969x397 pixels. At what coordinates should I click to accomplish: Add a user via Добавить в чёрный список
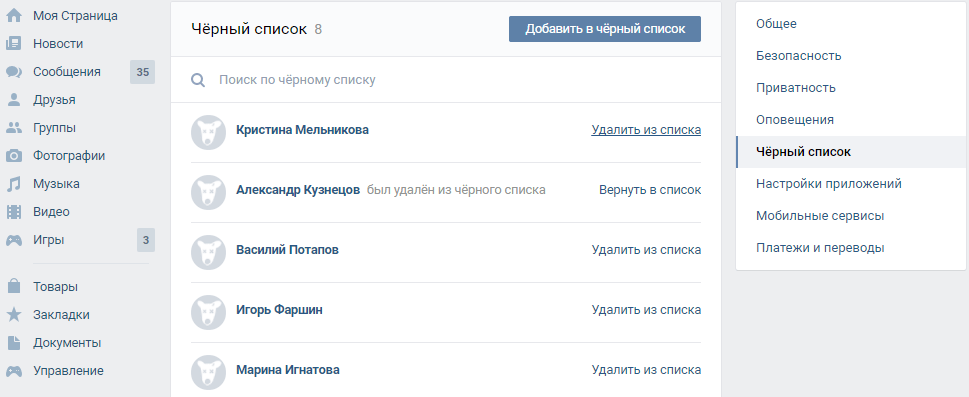pyautogui.click(x=605, y=29)
